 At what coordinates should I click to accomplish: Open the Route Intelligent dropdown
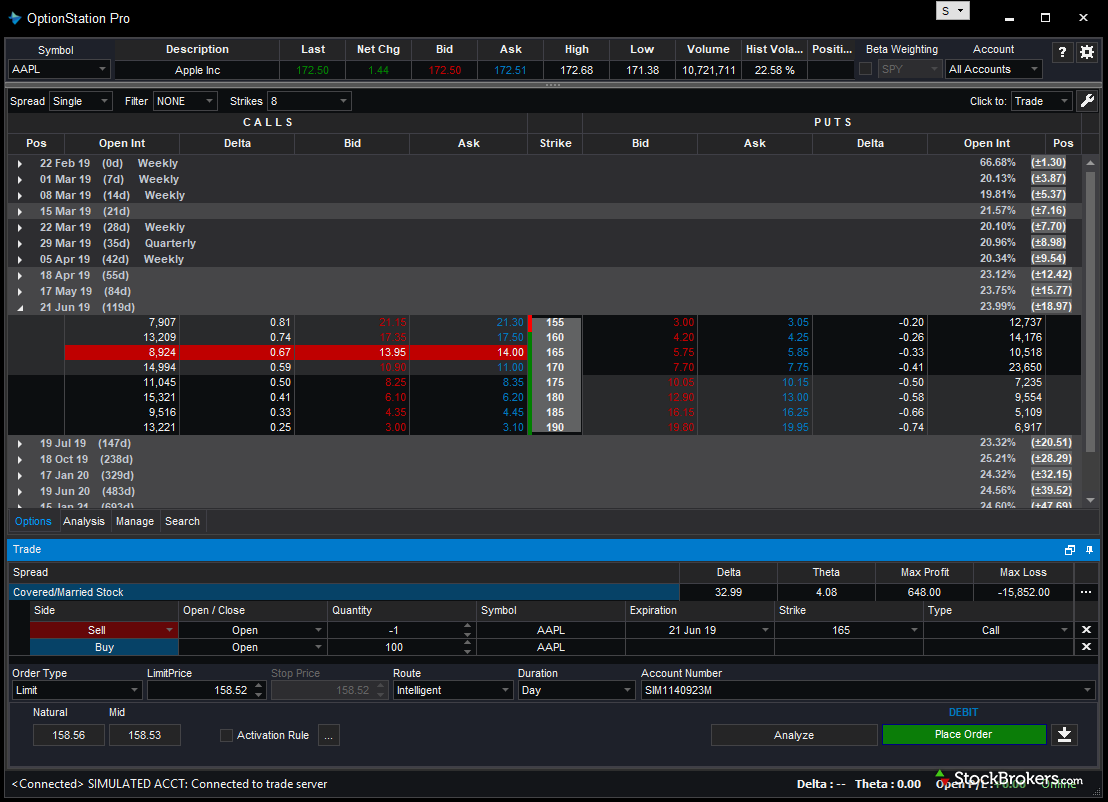[452, 690]
